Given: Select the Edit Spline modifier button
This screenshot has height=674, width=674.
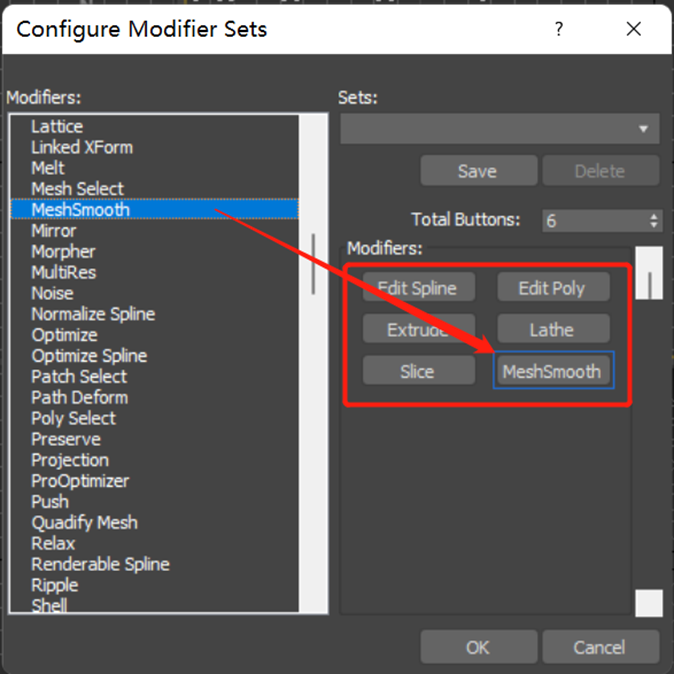Looking at the screenshot, I should (x=417, y=288).
